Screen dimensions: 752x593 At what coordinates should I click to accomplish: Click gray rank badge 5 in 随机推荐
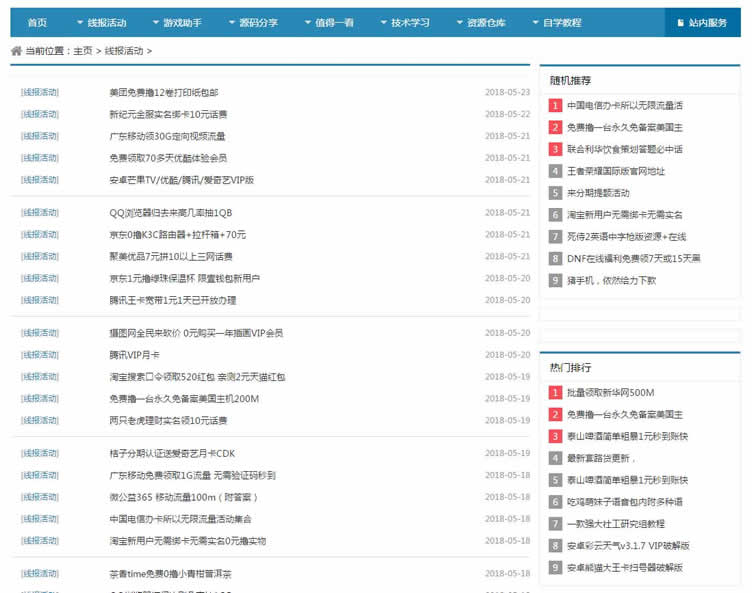[x=555, y=193]
